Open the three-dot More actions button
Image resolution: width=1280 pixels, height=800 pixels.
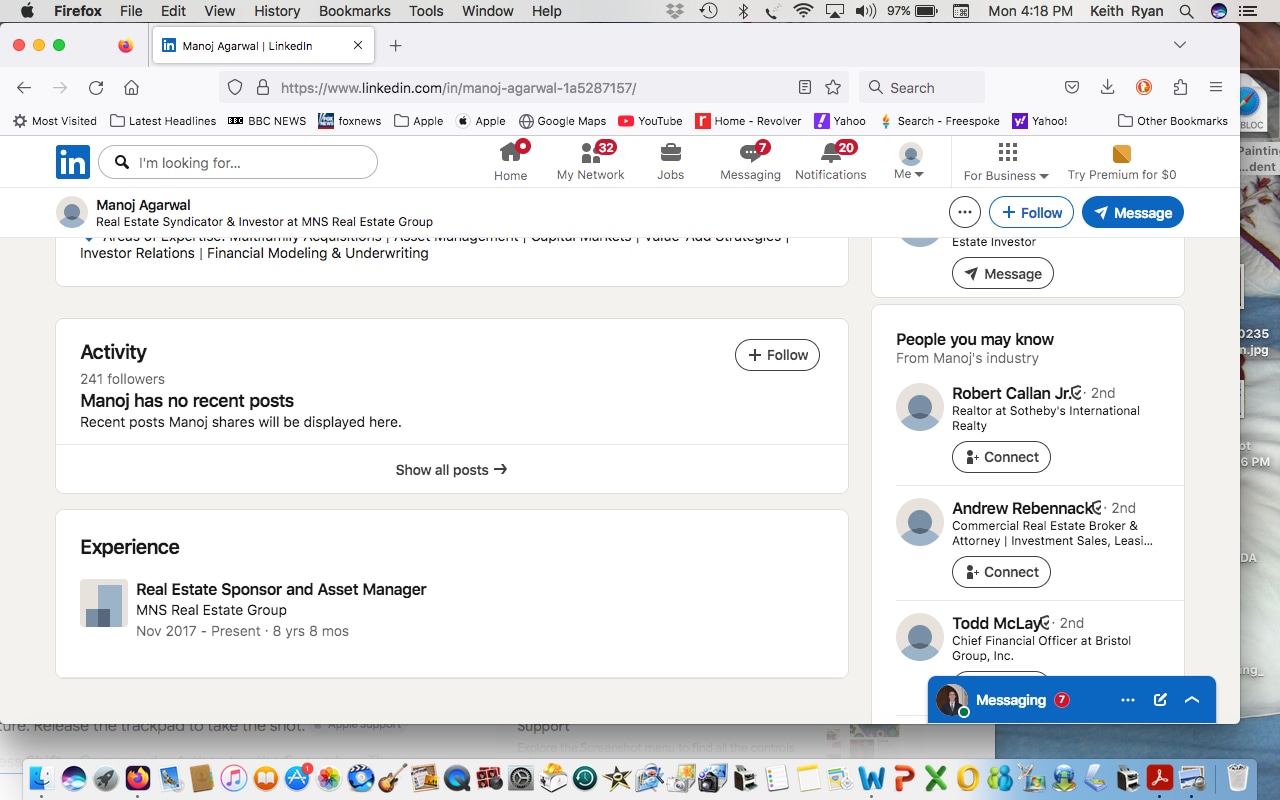(964, 212)
